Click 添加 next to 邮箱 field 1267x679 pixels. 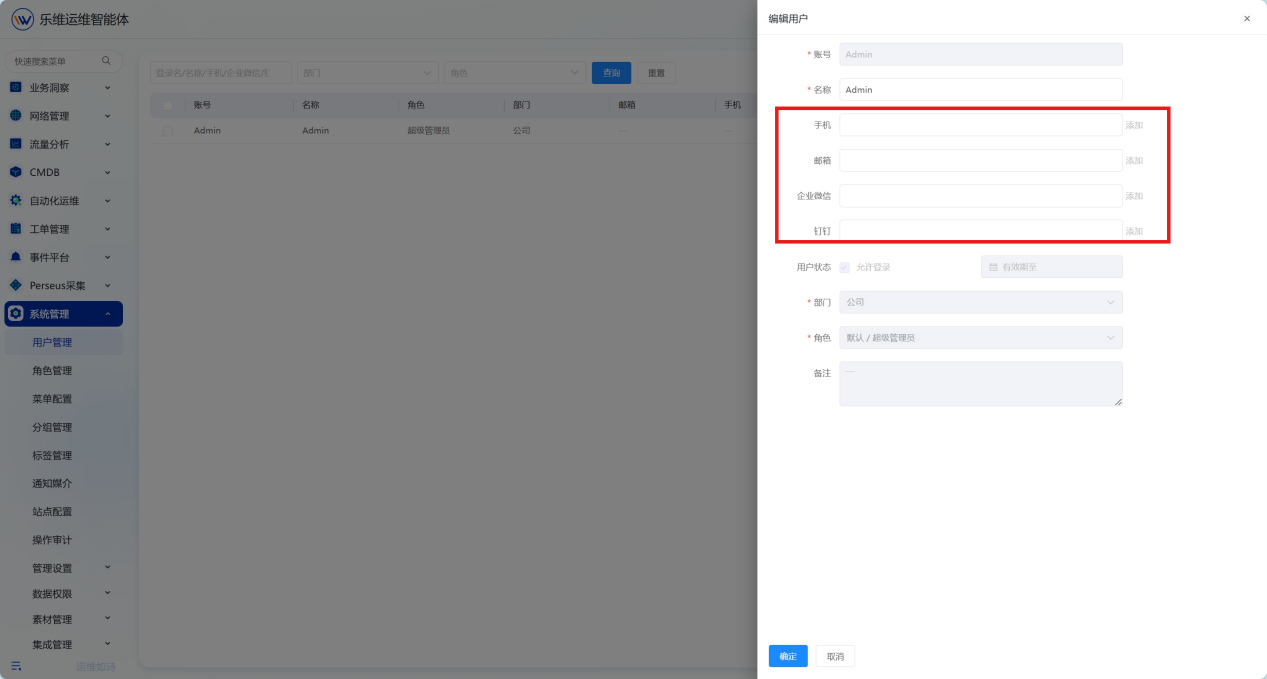pyautogui.click(x=1134, y=160)
